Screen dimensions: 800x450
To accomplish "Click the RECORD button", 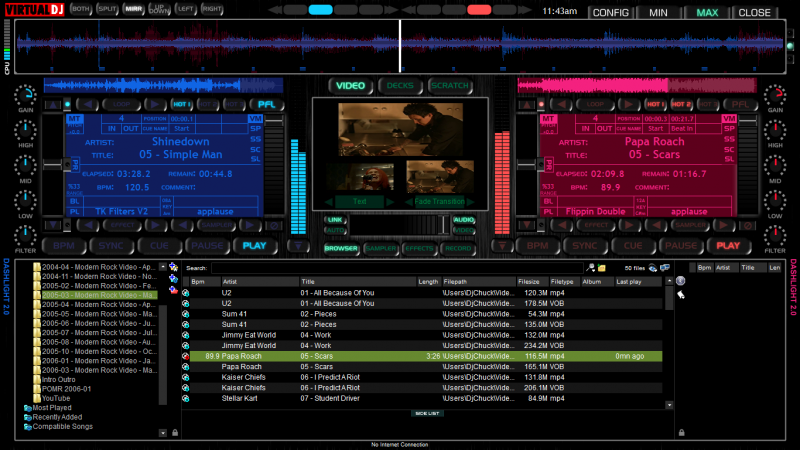I will (458, 248).
